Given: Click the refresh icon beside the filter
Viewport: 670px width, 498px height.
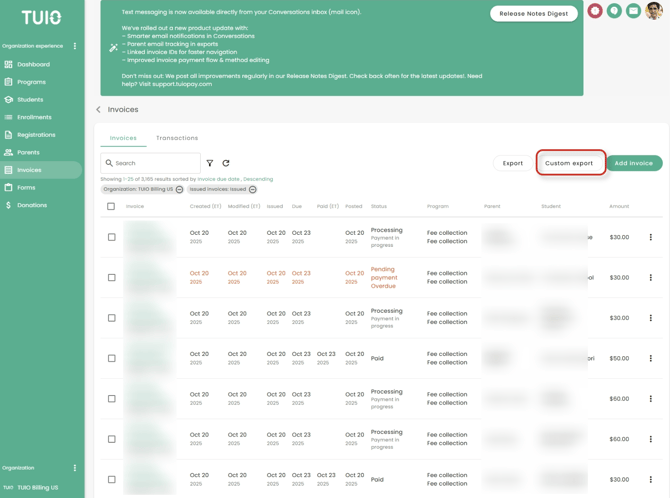Looking at the screenshot, I should 226,163.
